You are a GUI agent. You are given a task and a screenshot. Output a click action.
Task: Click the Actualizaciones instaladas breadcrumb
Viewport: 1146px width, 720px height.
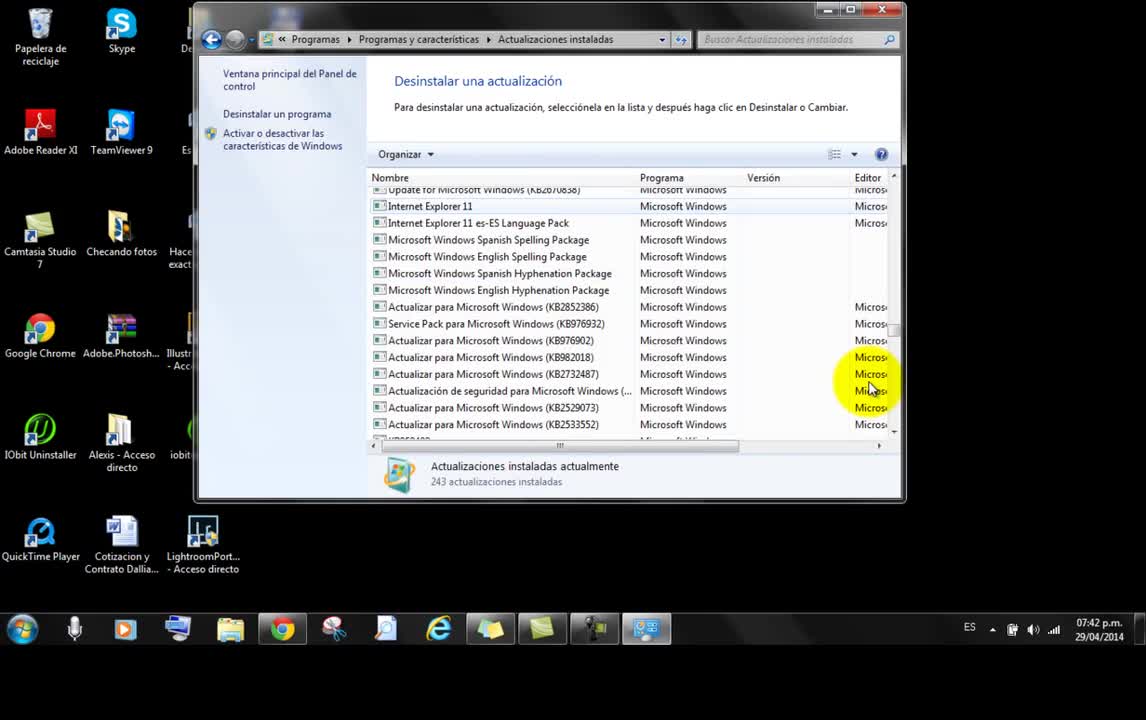(555, 39)
